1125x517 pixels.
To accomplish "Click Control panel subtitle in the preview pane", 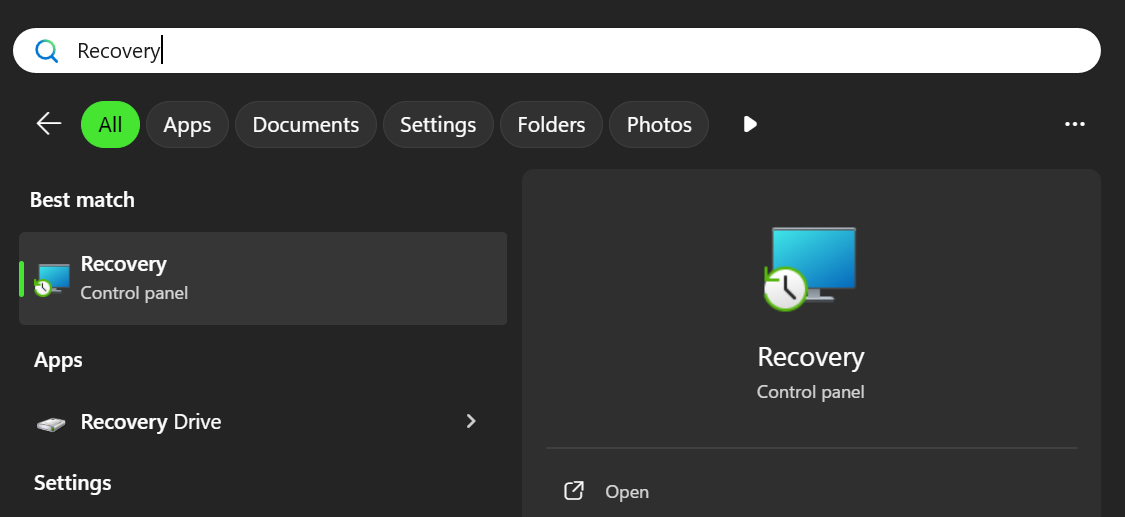I will tap(811, 392).
